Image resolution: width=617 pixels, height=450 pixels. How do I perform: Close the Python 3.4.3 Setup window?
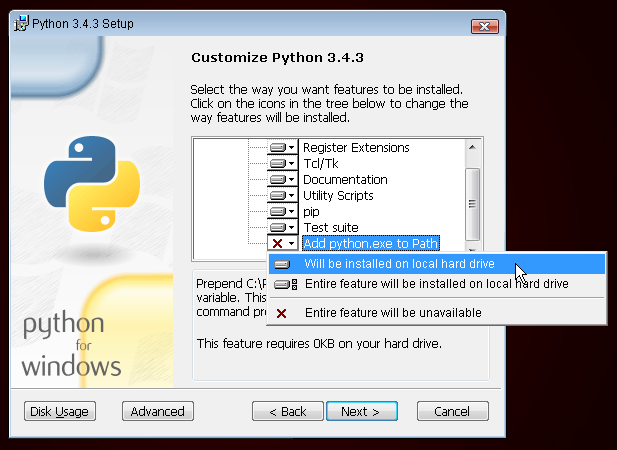[483, 24]
